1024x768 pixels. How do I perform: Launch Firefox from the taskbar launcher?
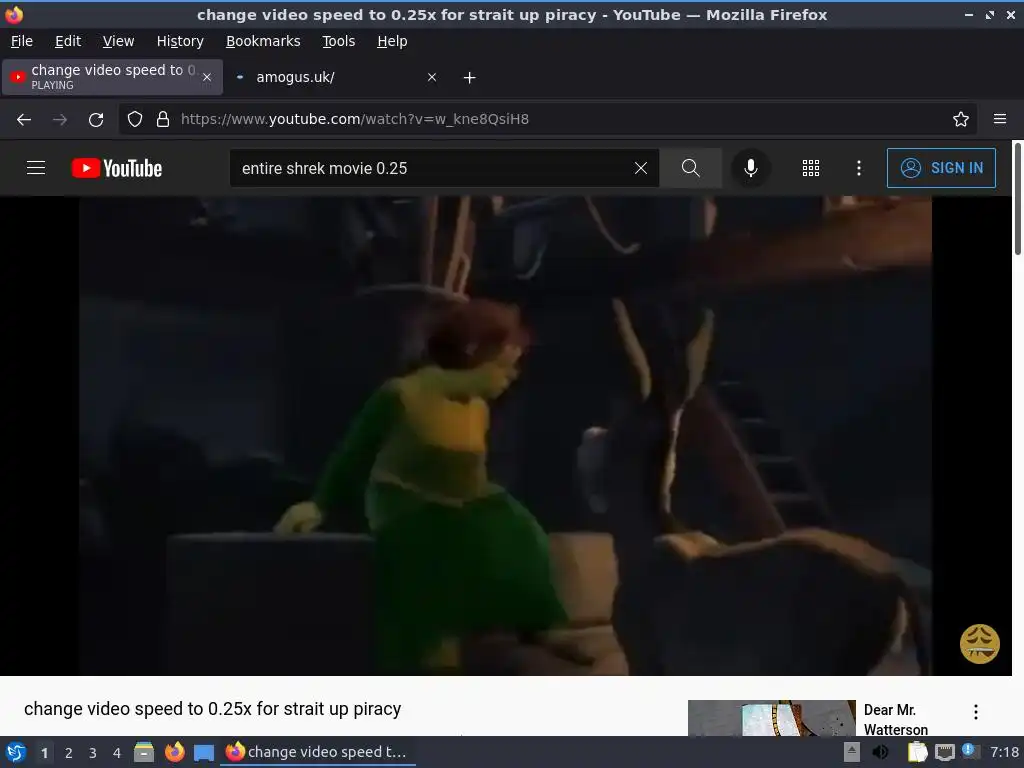click(x=174, y=752)
